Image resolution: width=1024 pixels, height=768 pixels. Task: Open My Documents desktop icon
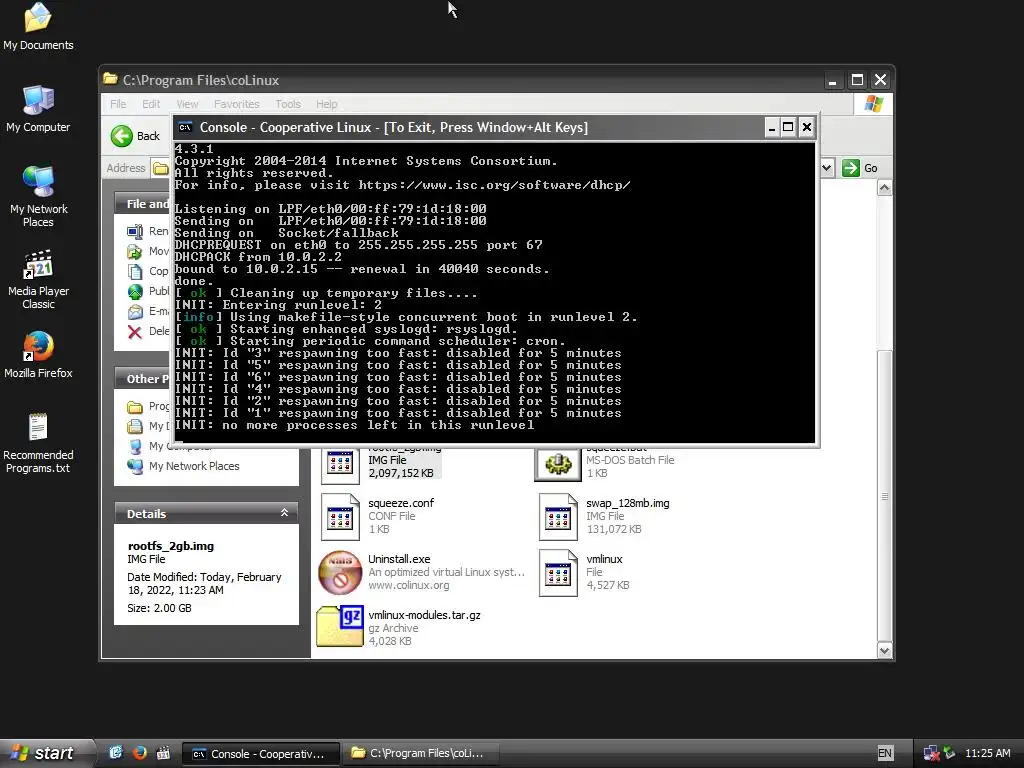point(38,26)
